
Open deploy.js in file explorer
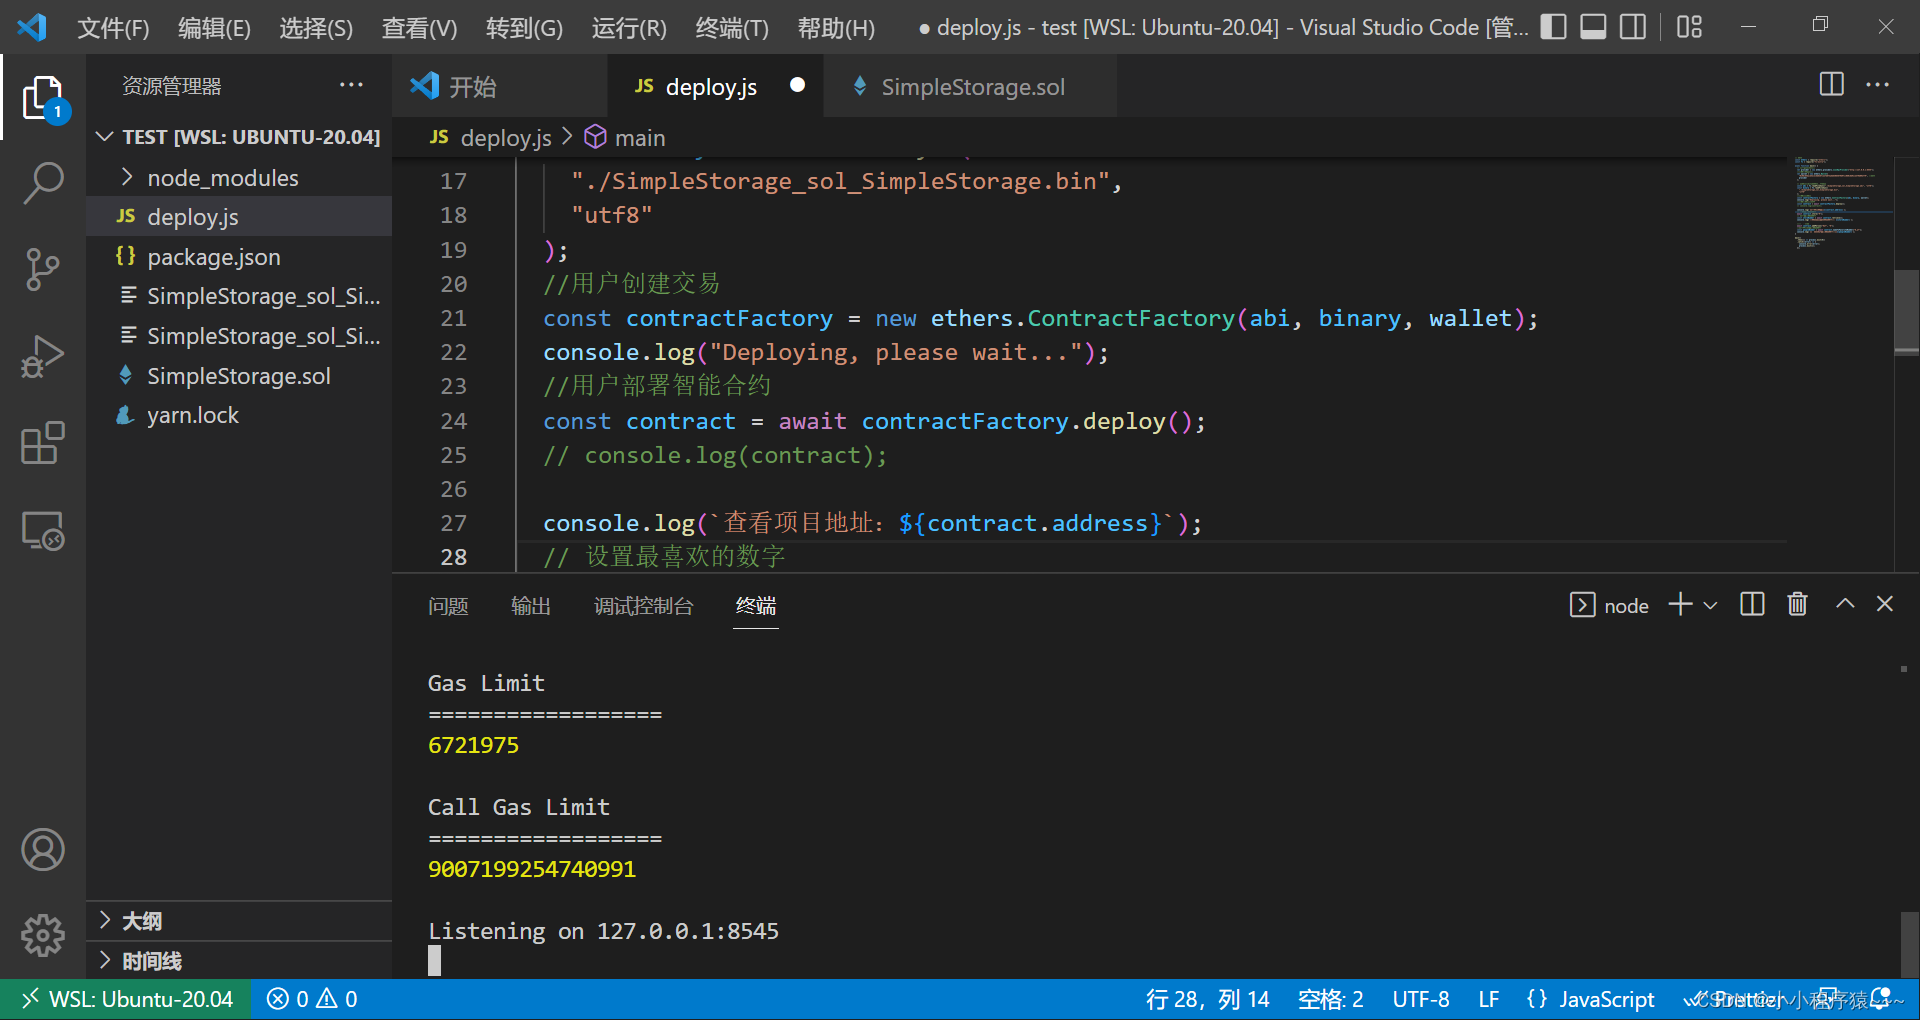(239, 217)
